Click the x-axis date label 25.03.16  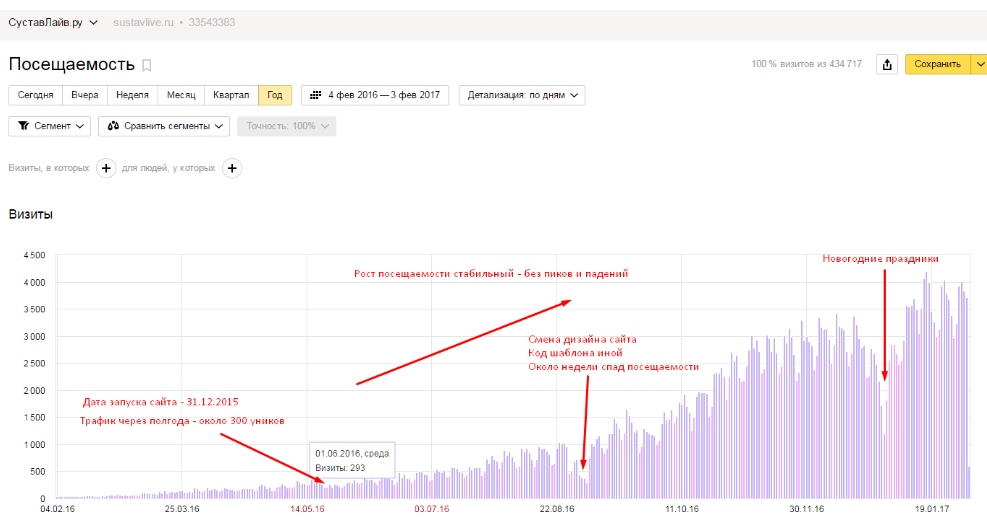[182, 509]
